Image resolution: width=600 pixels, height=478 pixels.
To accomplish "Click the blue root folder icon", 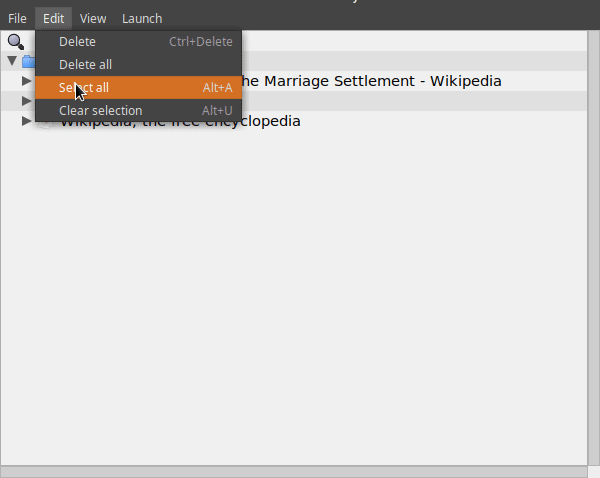I will tap(28, 61).
